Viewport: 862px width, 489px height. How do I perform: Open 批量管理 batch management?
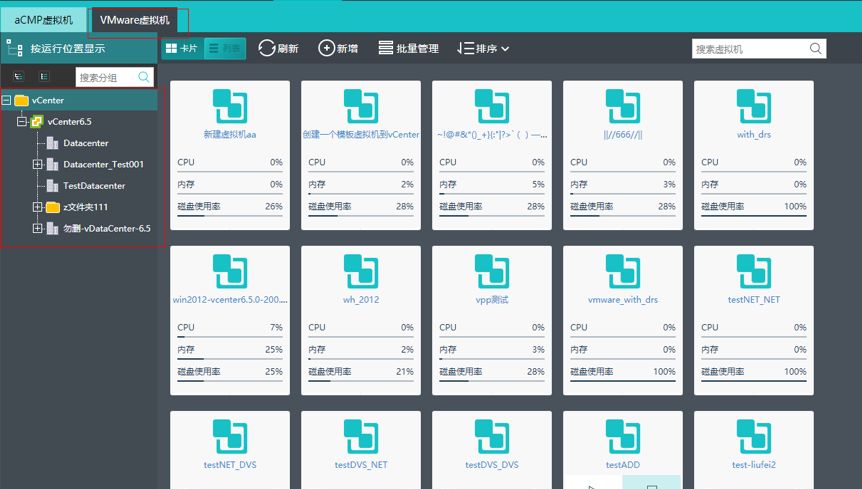click(408, 48)
